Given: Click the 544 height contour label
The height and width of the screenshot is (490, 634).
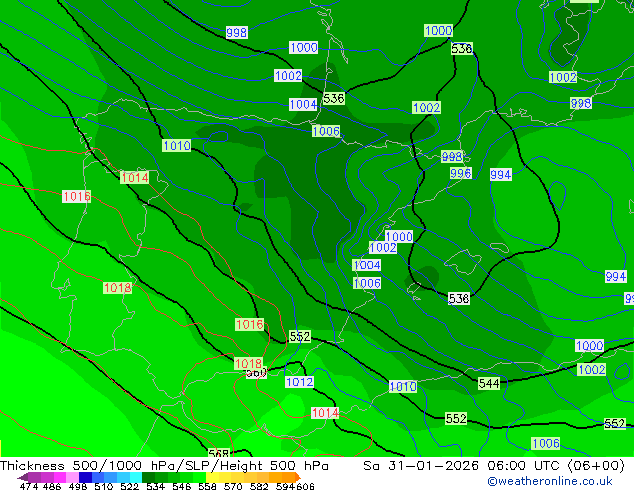Looking at the screenshot, I should point(489,383).
